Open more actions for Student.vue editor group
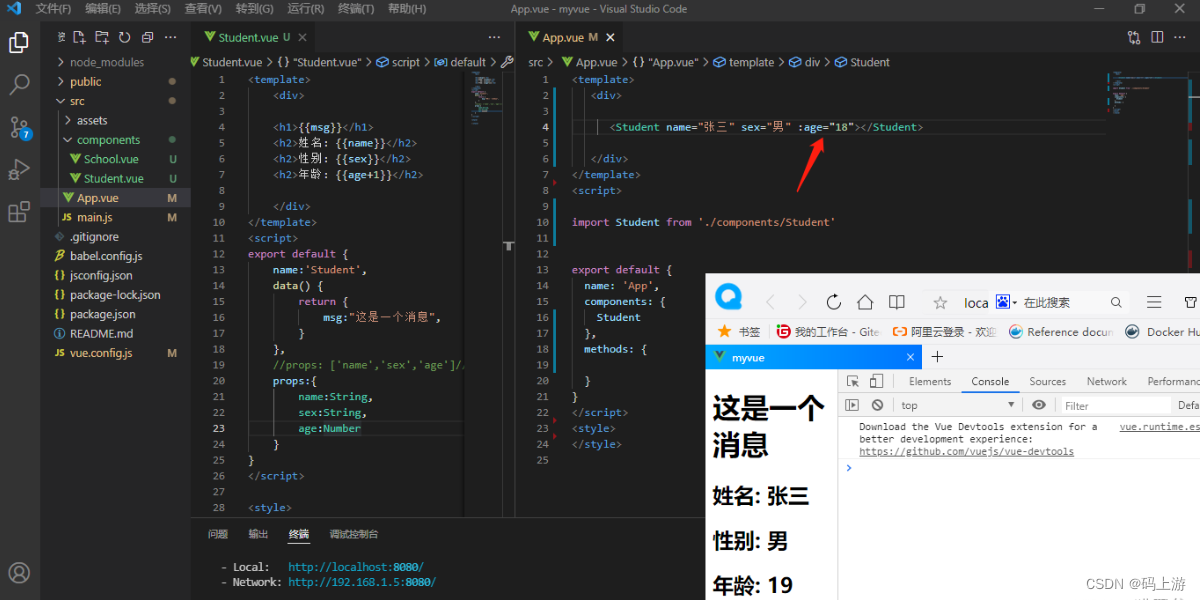The height and width of the screenshot is (600, 1201). pos(494,37)
